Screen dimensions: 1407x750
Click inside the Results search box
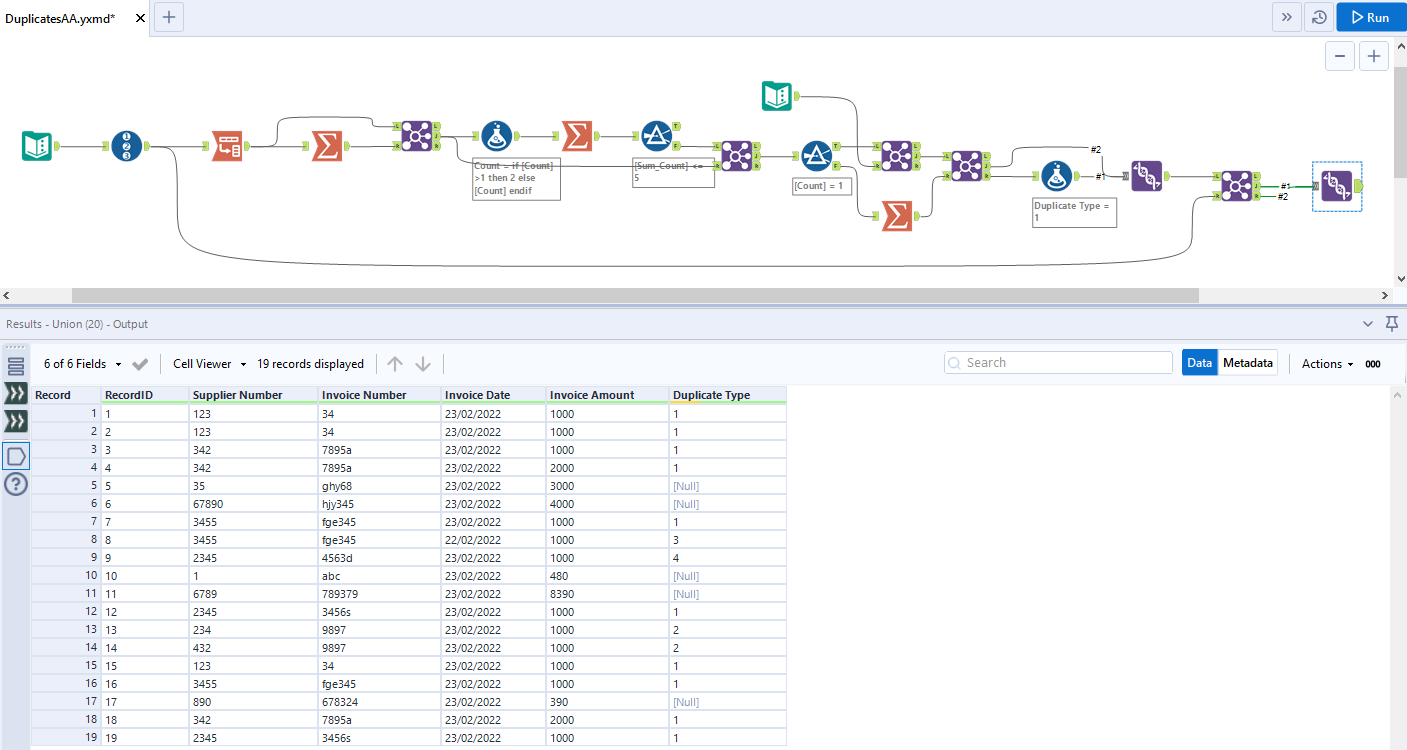click(1058, 362)
